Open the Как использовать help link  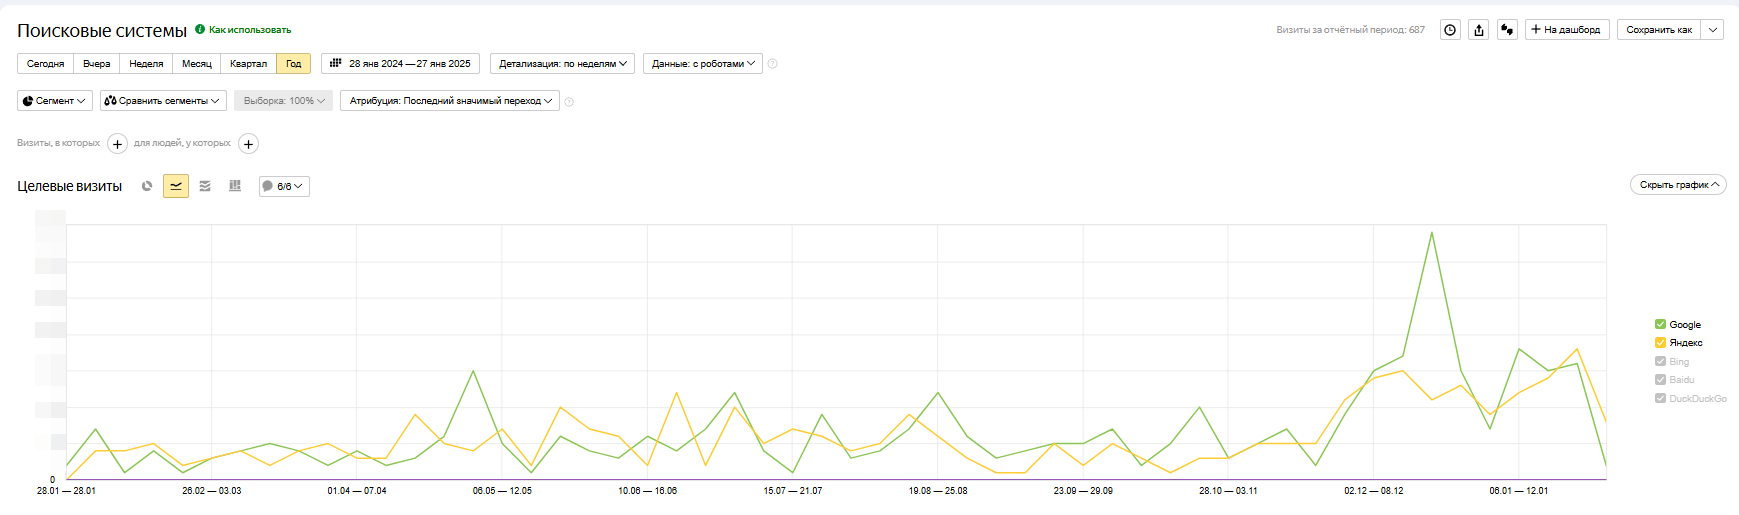coord(249,30)
